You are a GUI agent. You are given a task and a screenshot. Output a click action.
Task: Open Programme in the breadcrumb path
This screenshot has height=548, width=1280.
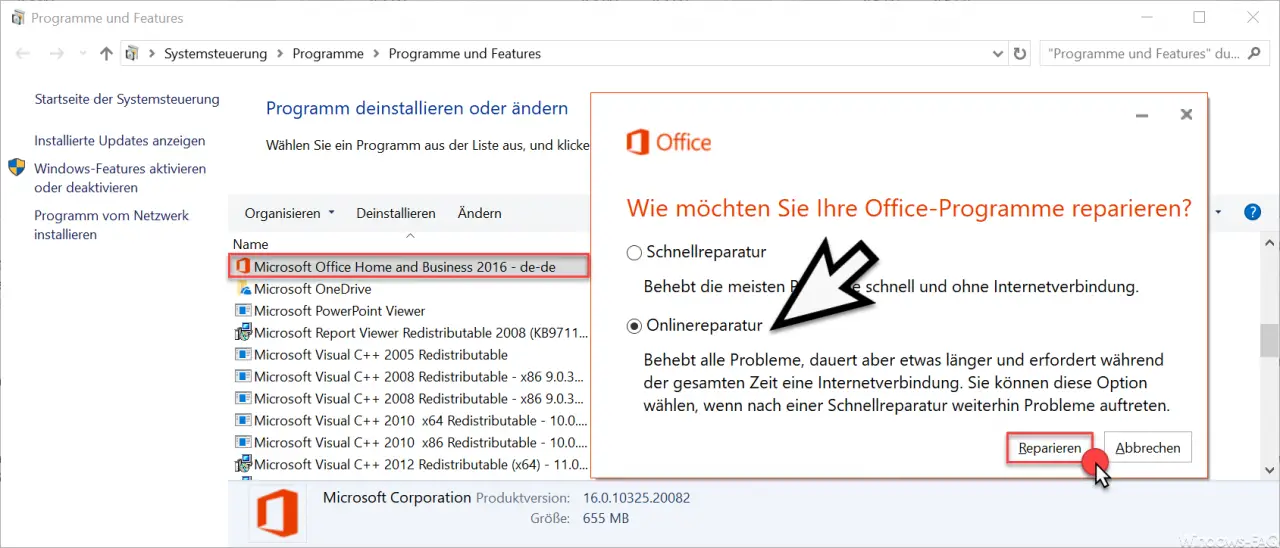coord(328,54)
